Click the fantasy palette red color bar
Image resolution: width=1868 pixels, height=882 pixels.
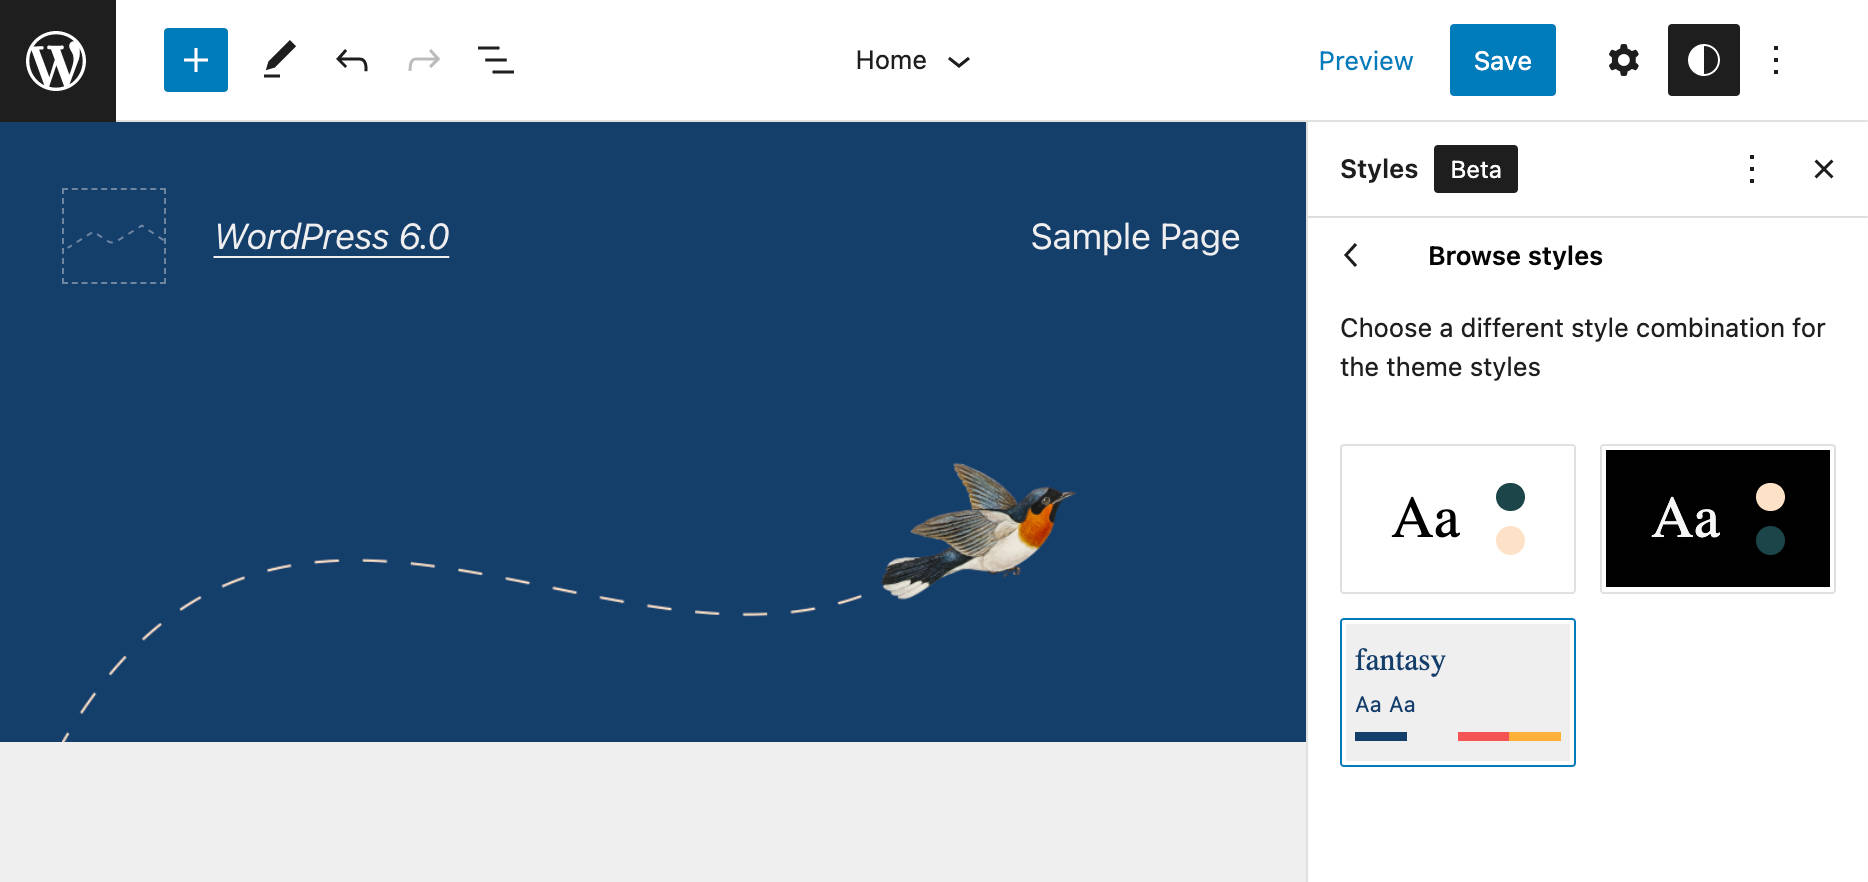pos(1481,735)
